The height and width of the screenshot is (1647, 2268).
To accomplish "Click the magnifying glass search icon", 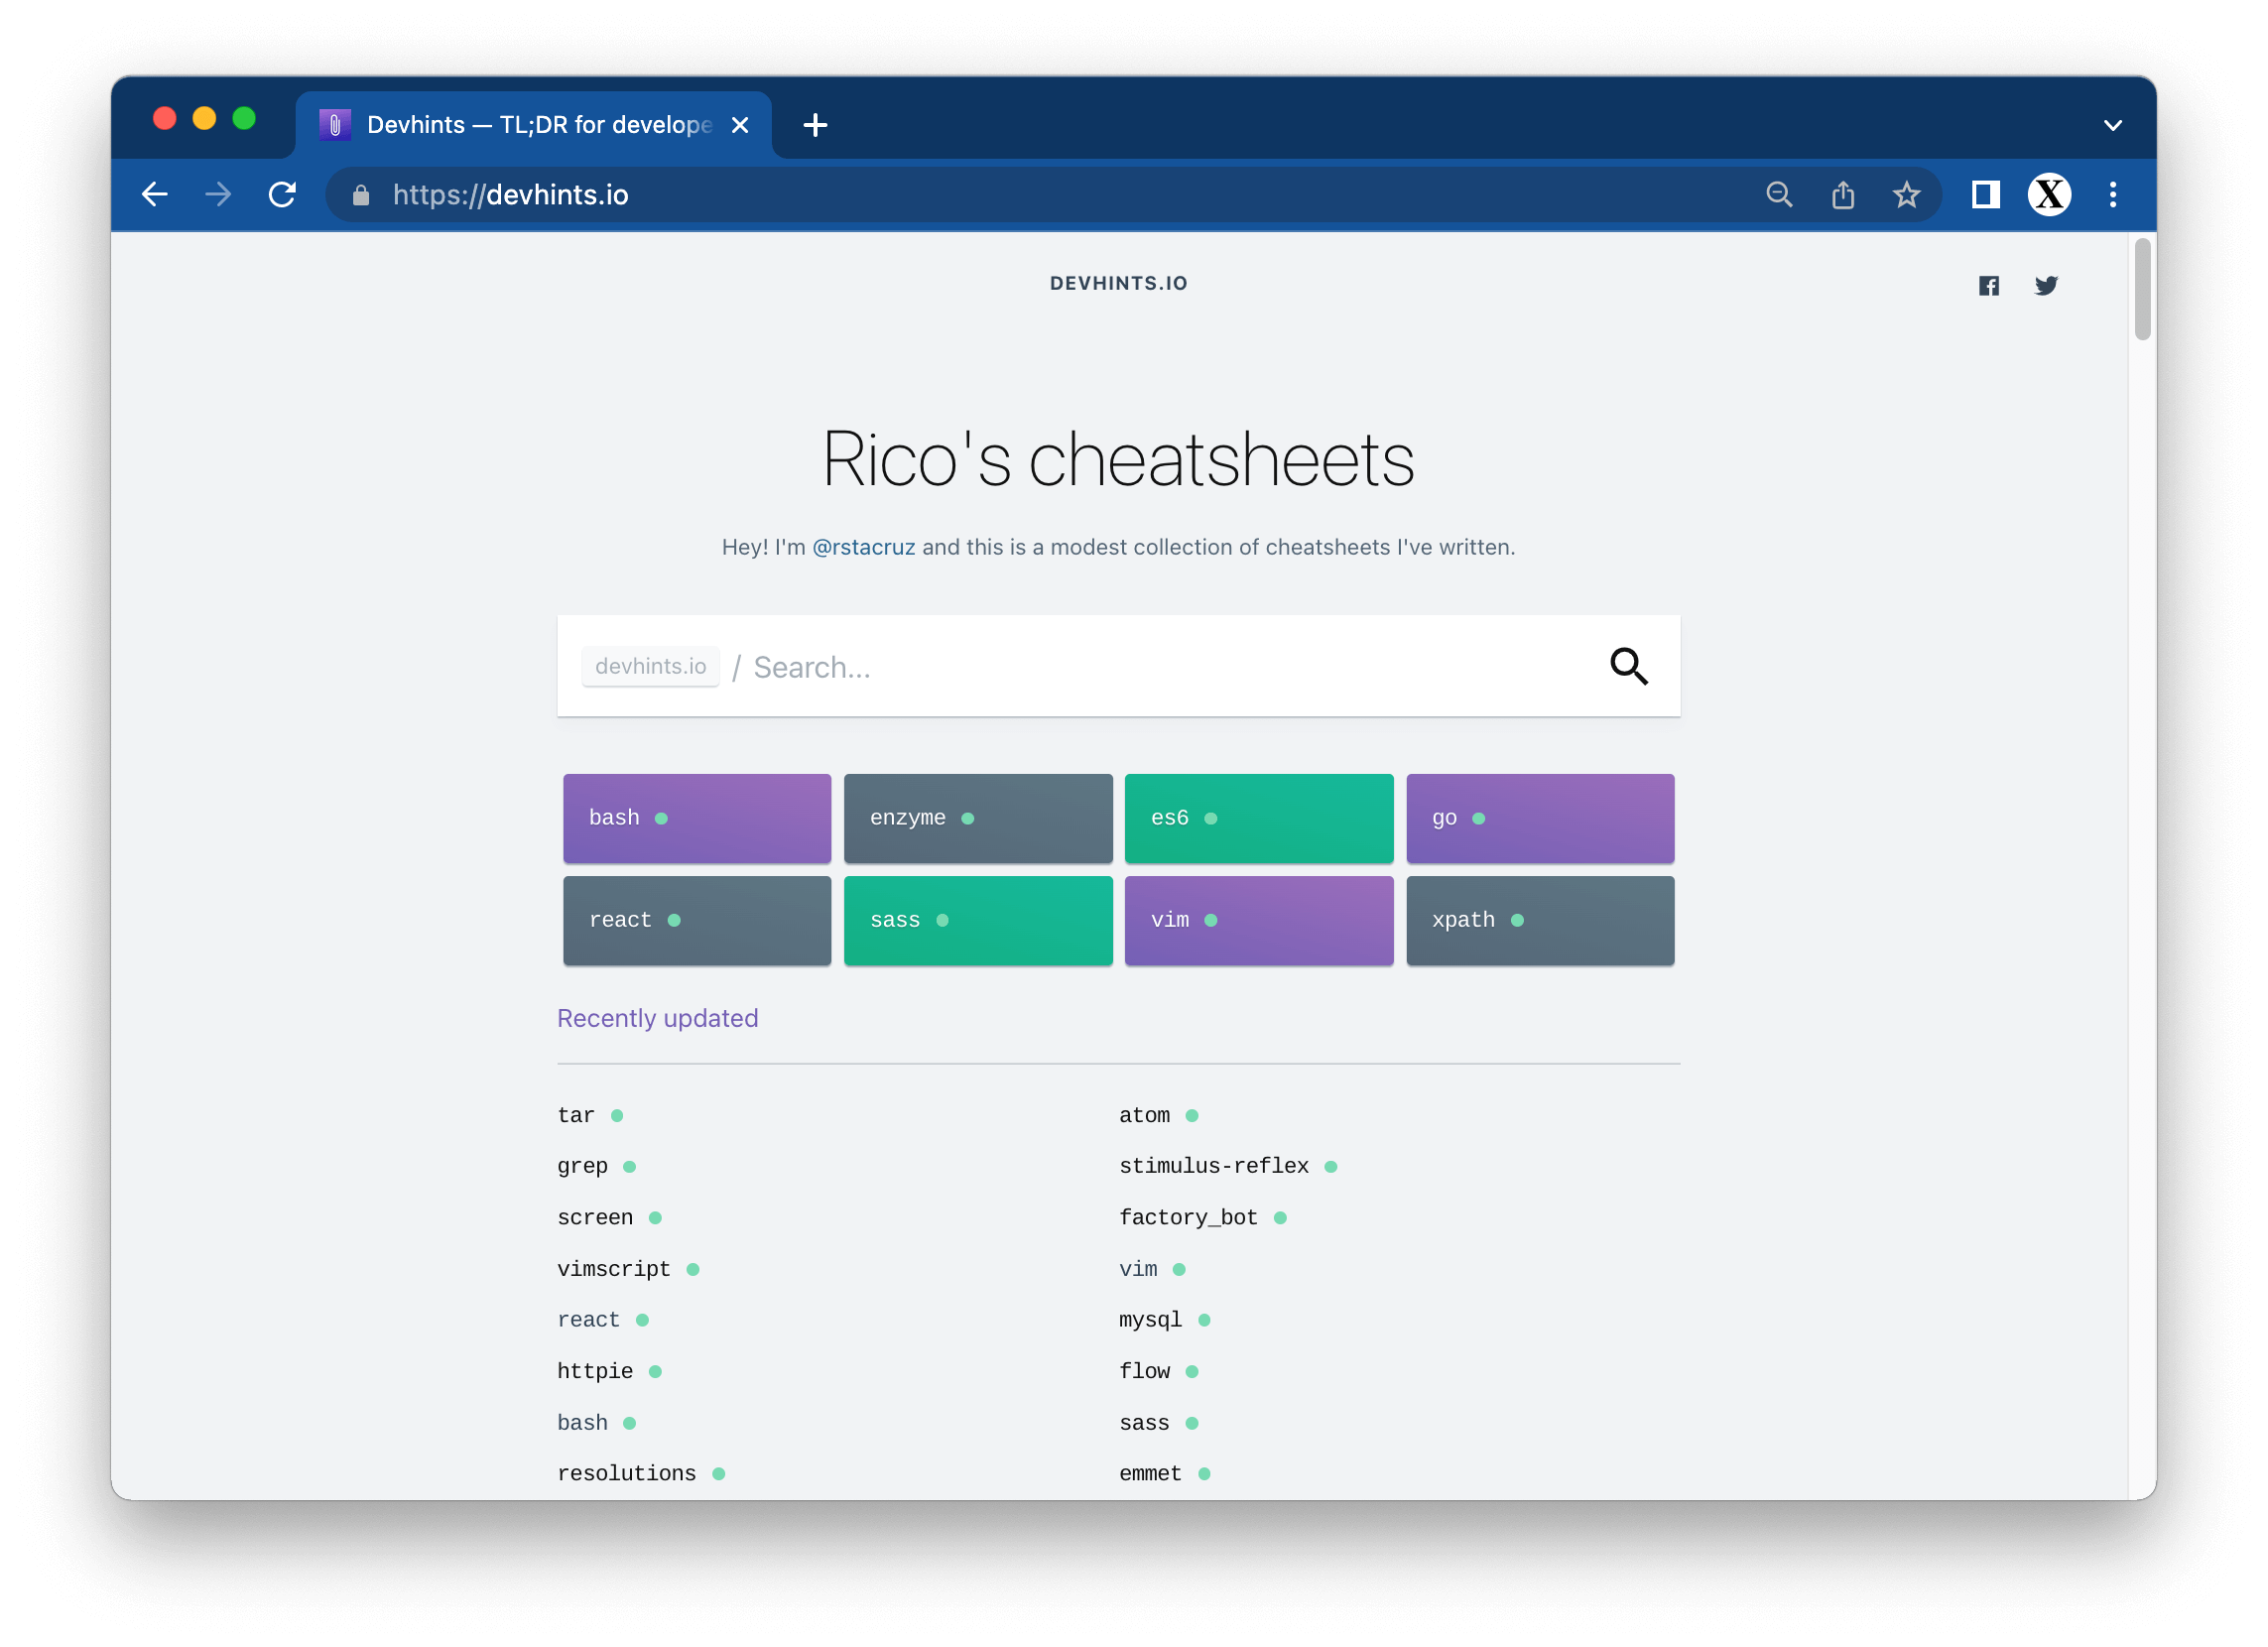I will tap(1628, 666).
